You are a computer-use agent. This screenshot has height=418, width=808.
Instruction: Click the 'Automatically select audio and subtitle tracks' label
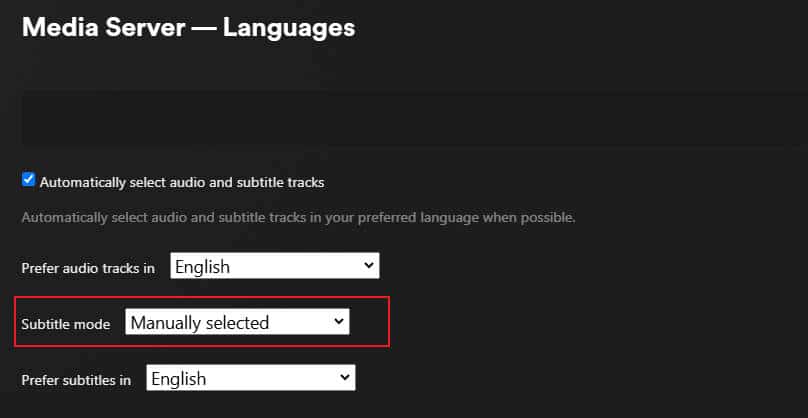coord(181,182)
